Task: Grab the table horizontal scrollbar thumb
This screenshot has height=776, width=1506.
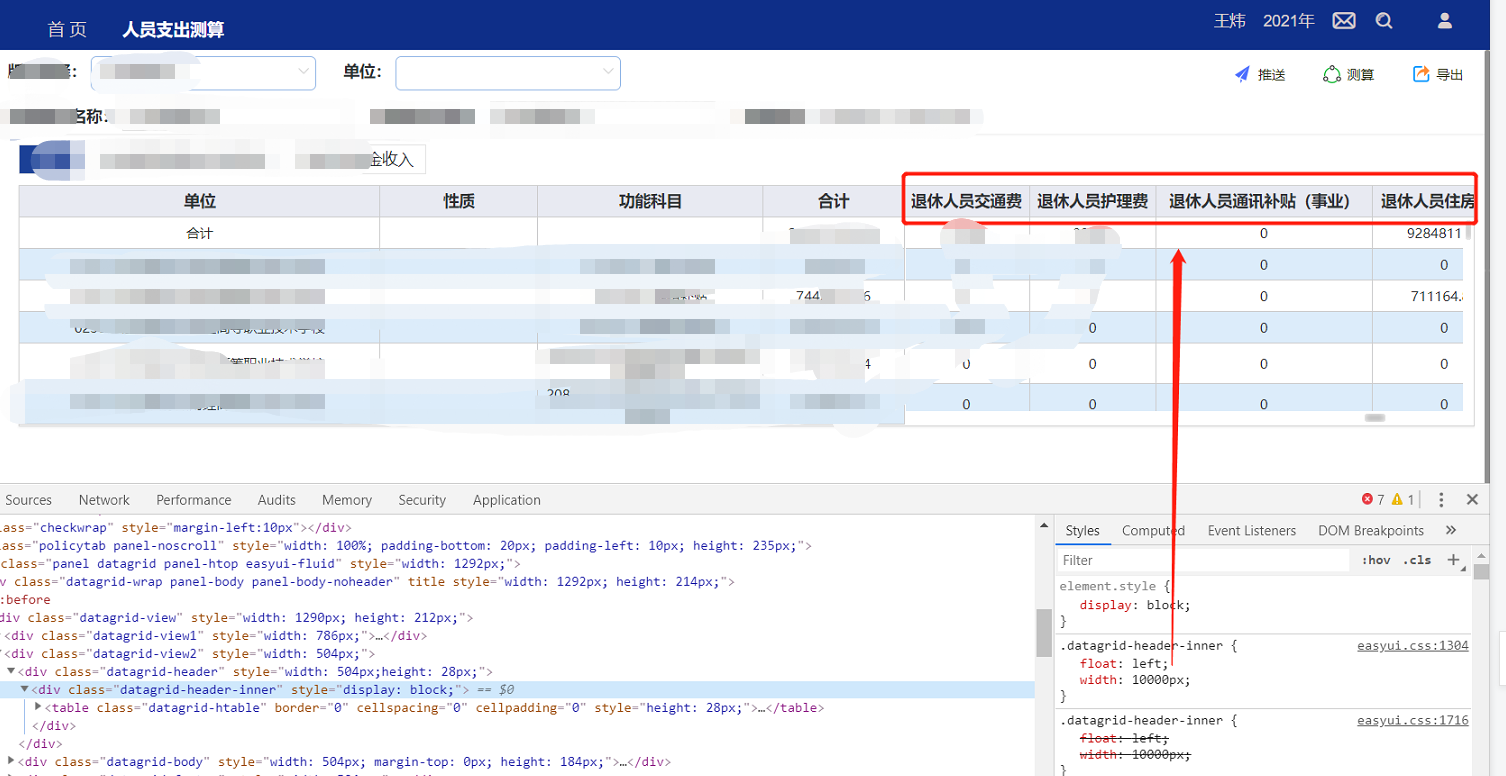Action: pyautogui.click(x=1375, y=417)
